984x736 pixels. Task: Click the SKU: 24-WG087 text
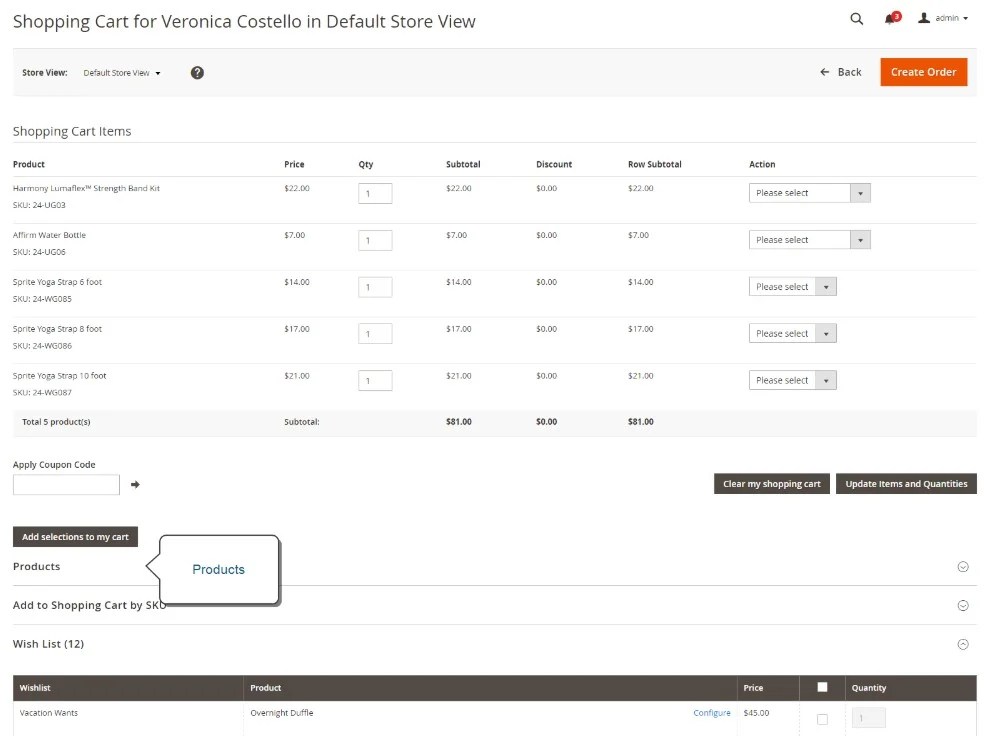pyautogui.click(x=42, y=393)
